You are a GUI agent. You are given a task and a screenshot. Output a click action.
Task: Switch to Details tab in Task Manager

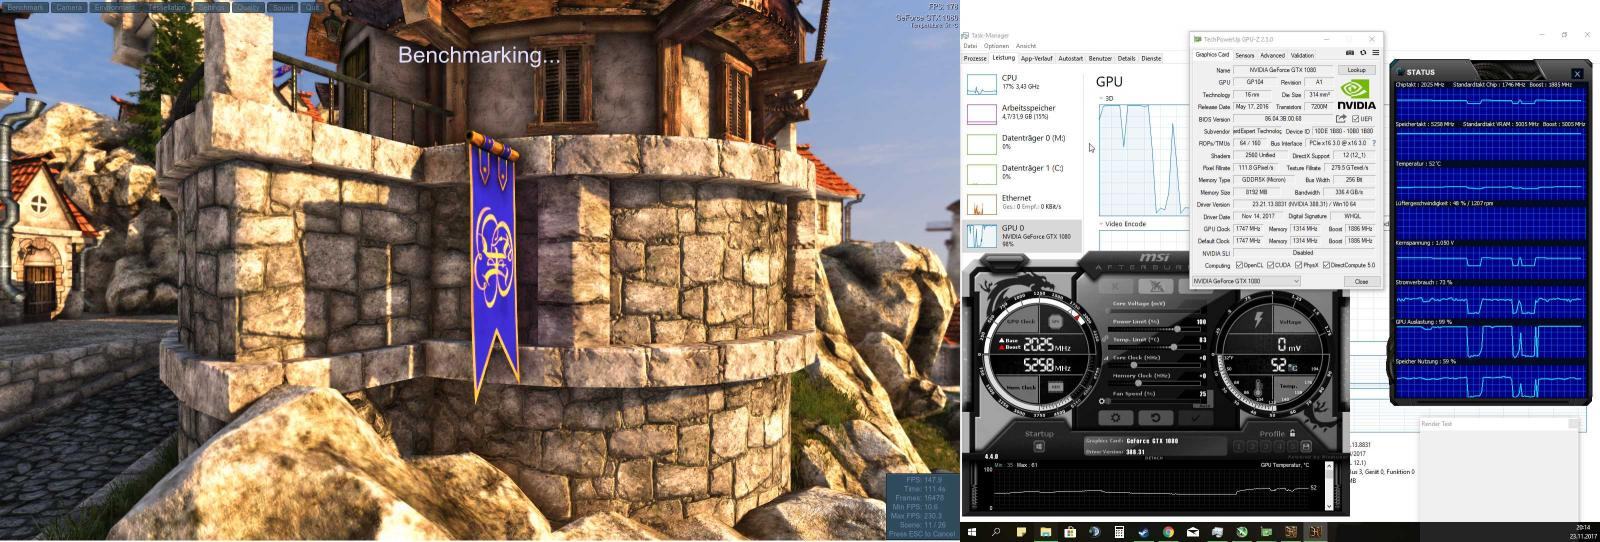pos(1126,58)
